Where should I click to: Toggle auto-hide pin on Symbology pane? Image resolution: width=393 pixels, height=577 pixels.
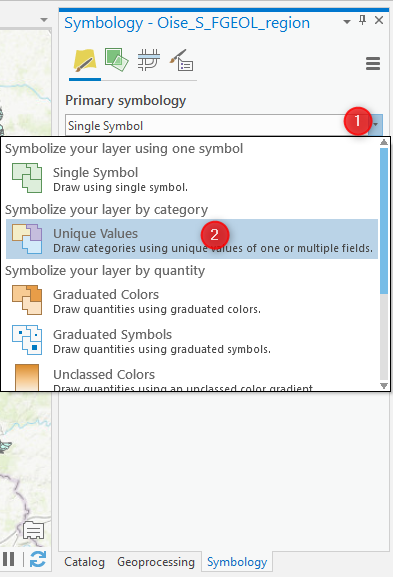click(362, 21)
